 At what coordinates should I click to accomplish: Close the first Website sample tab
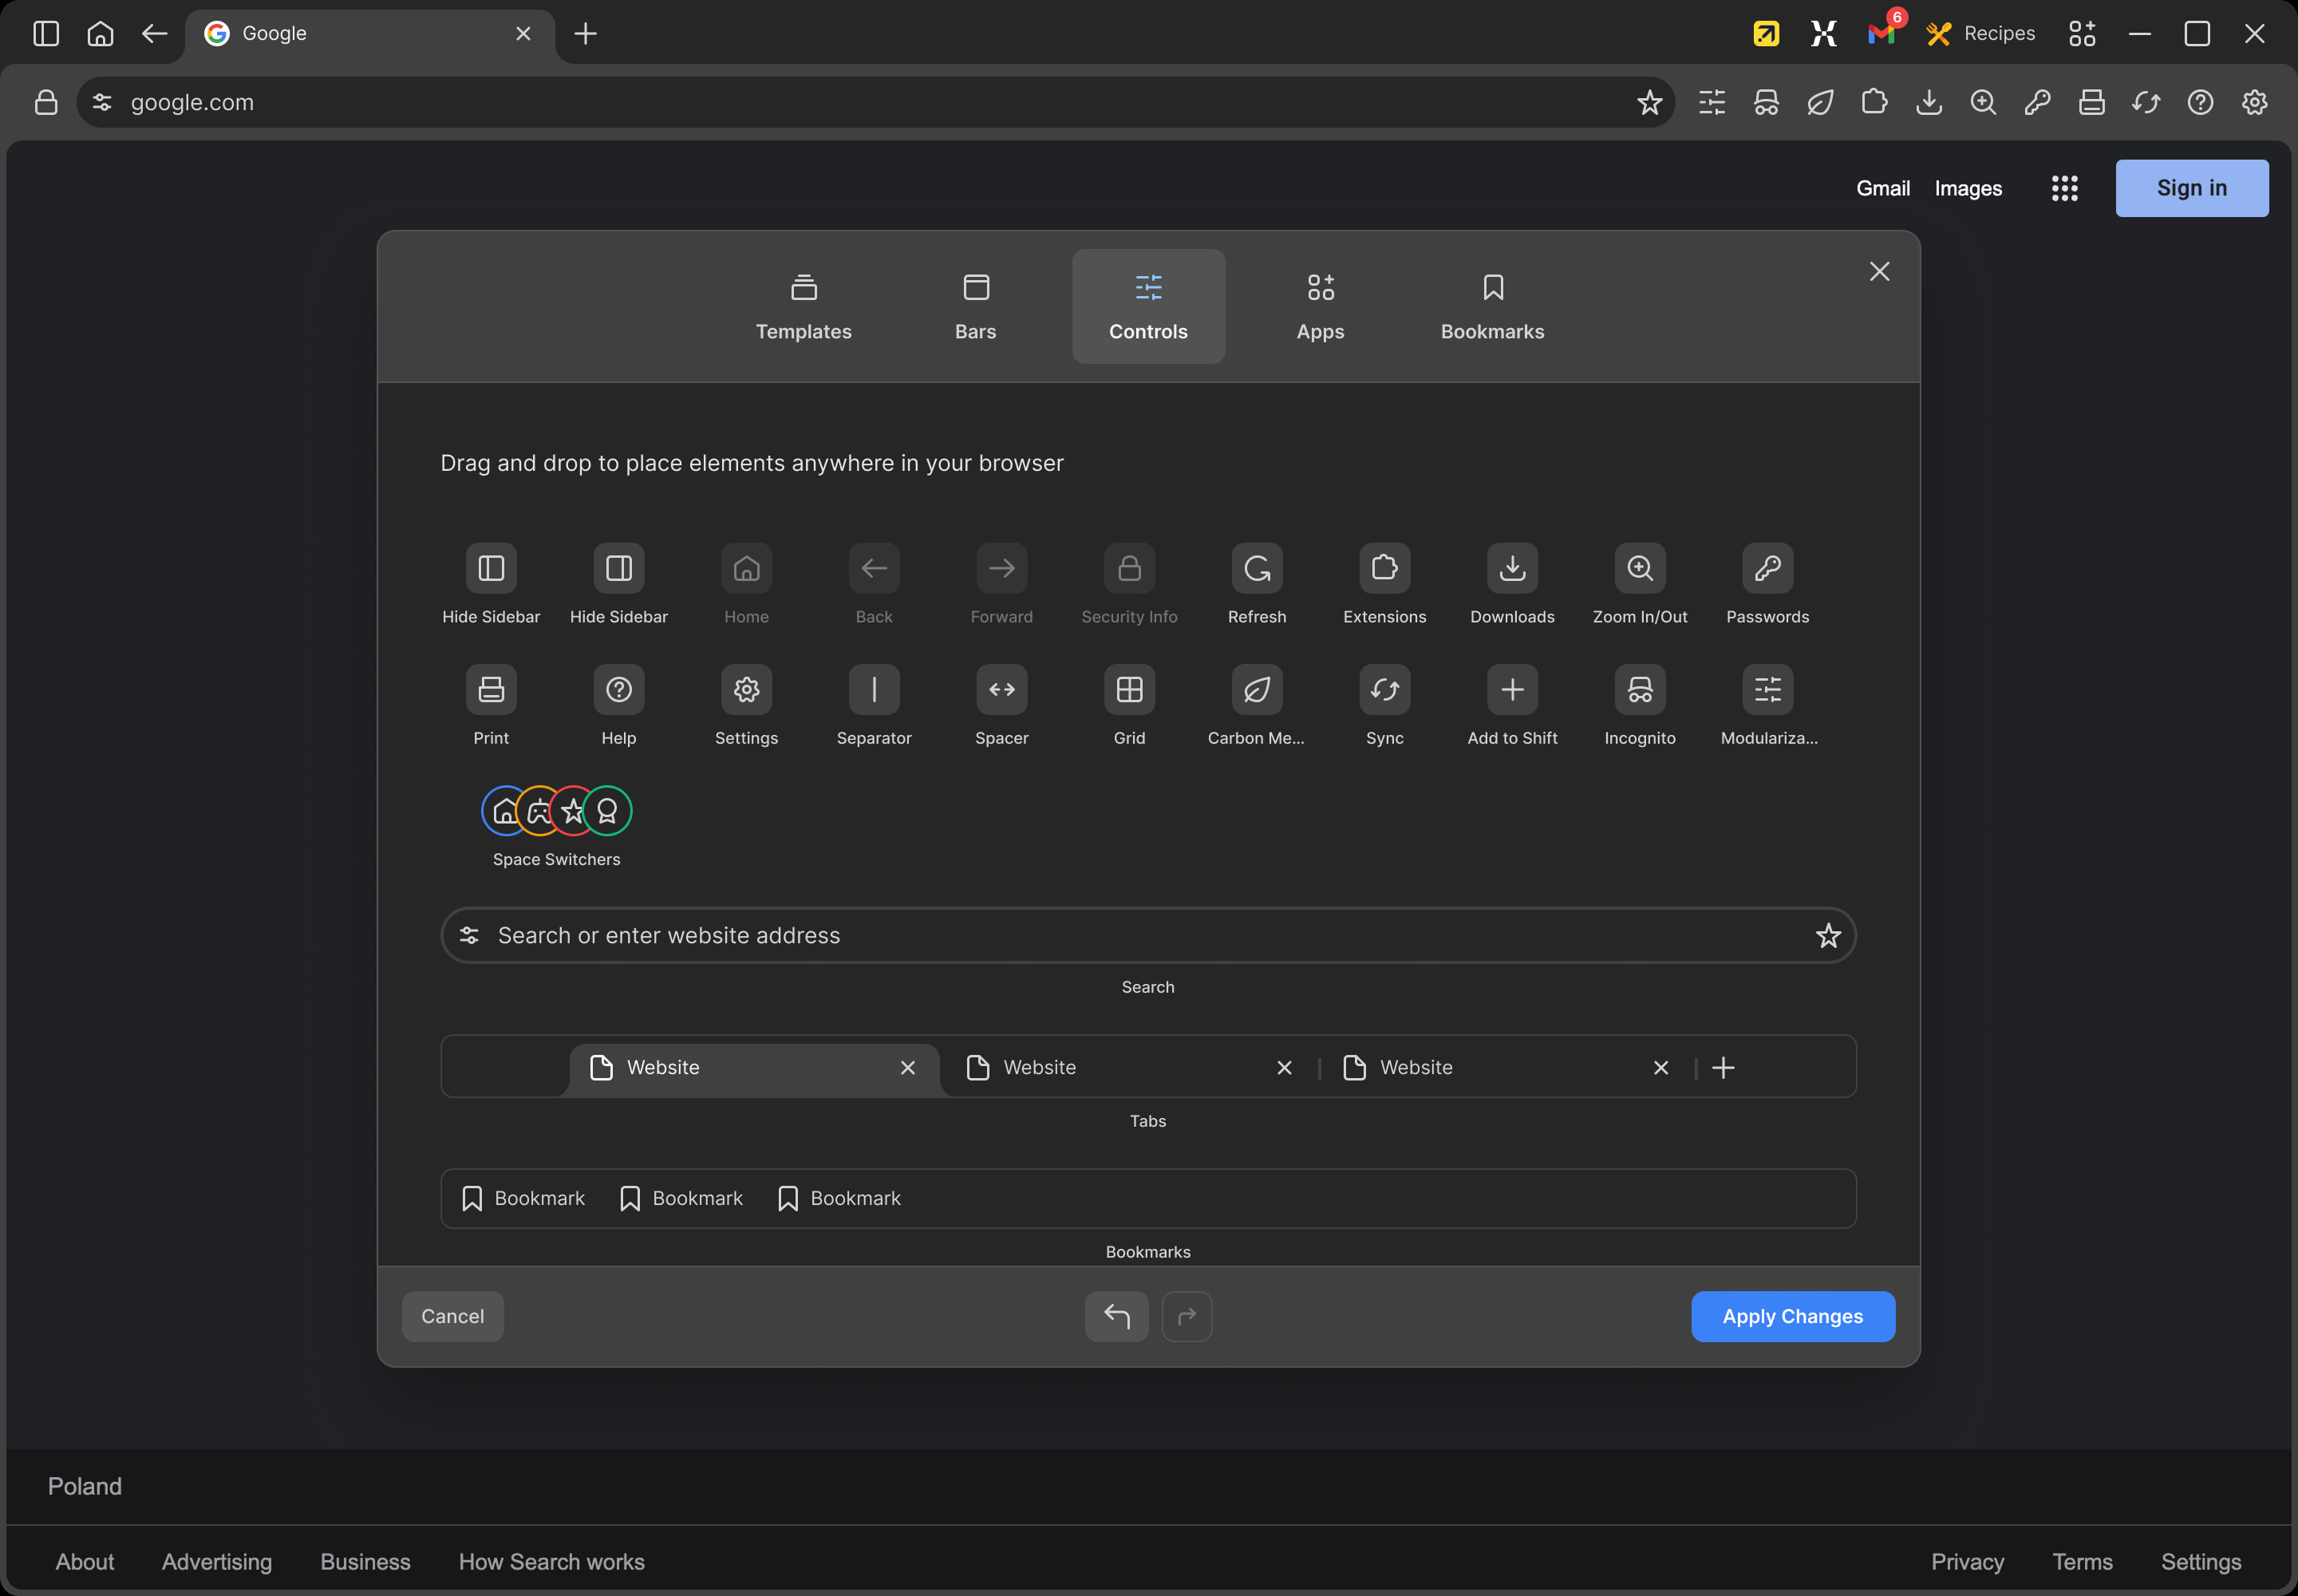click(907, 1068)
